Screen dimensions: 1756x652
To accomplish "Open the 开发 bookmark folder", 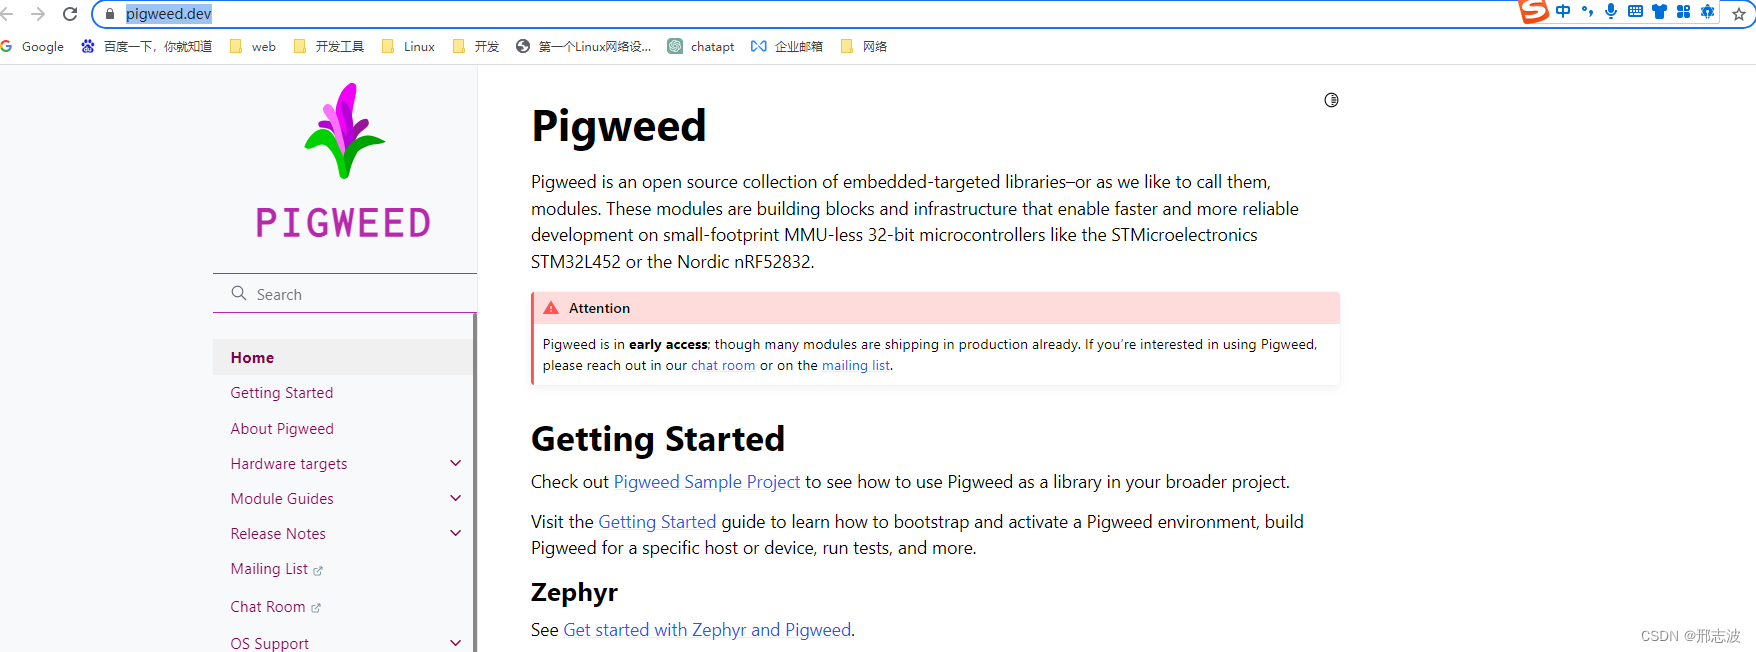I will point(476,46).
